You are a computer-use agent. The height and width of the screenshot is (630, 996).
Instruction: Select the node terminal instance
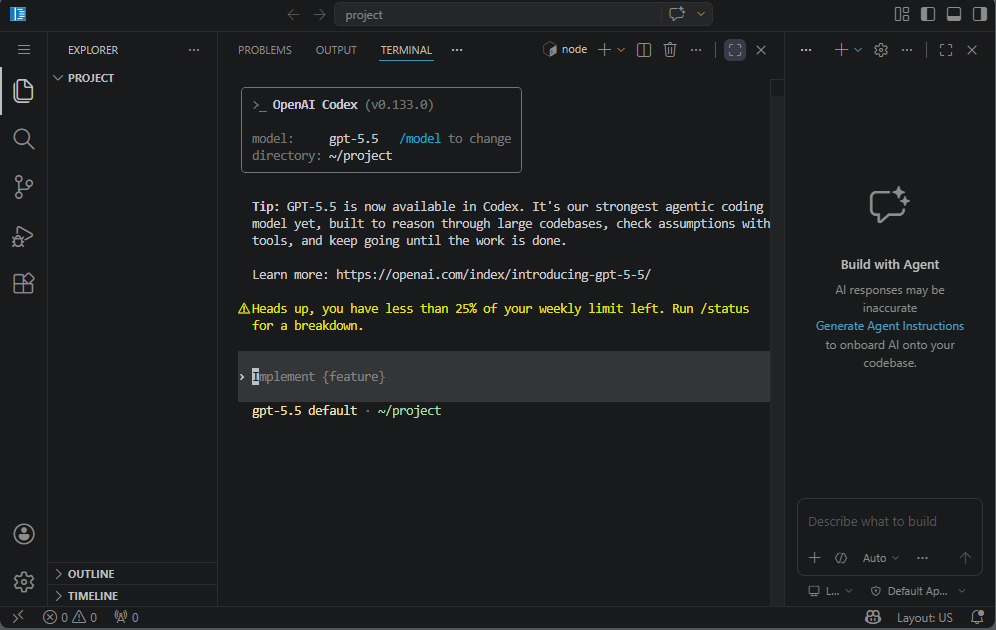tap(565, 50)
